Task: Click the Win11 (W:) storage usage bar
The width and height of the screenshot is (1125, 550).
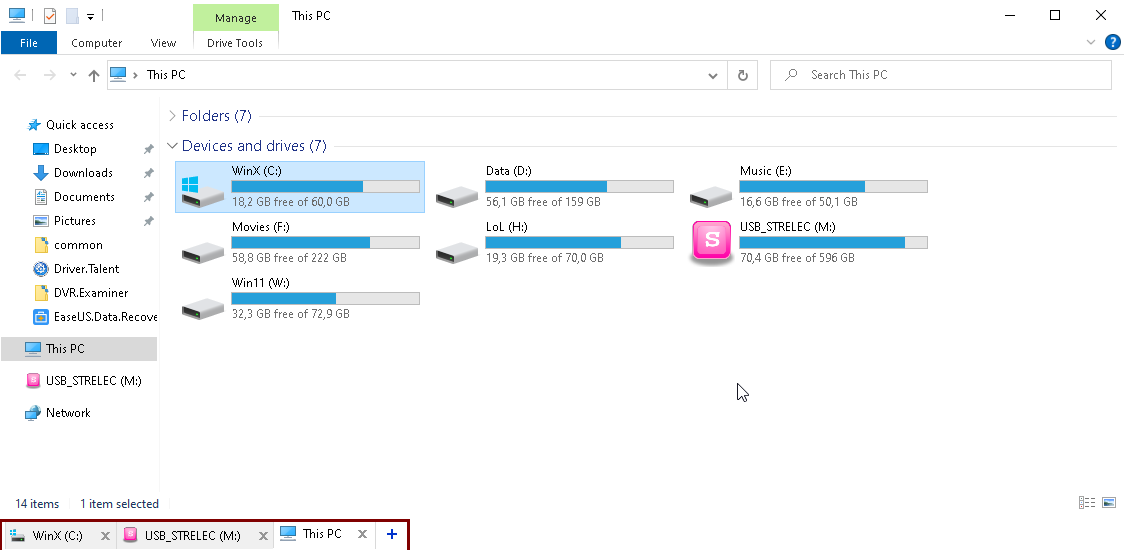Action: pos(326,298)
